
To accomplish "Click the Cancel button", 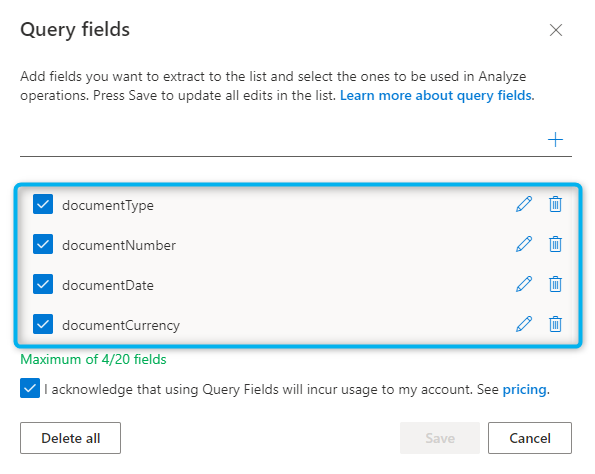I will tap(530, 438).
